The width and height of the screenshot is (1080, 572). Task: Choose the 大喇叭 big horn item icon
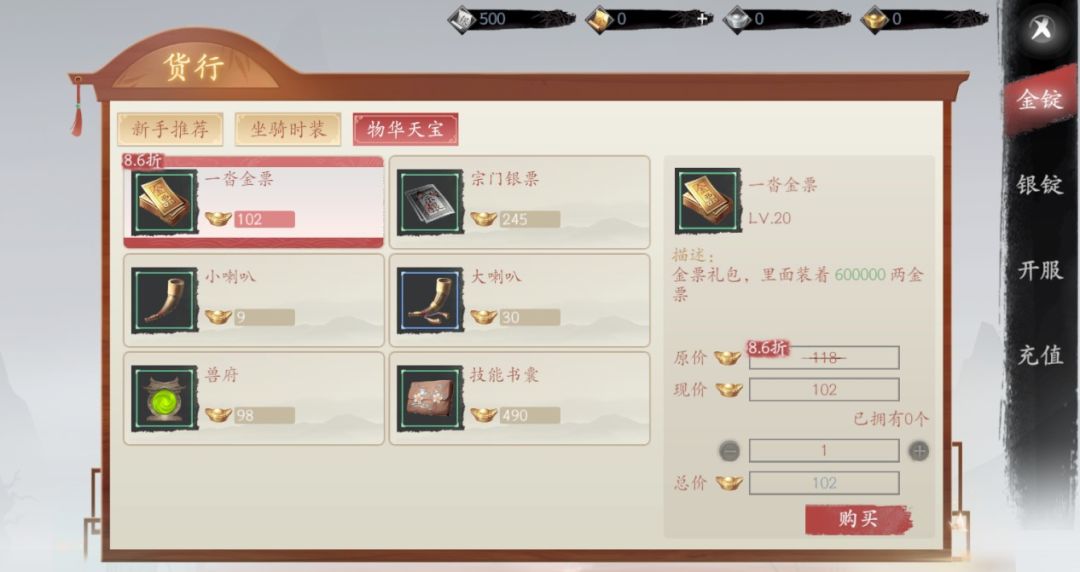pyautogui.click(x=430, y=300)
